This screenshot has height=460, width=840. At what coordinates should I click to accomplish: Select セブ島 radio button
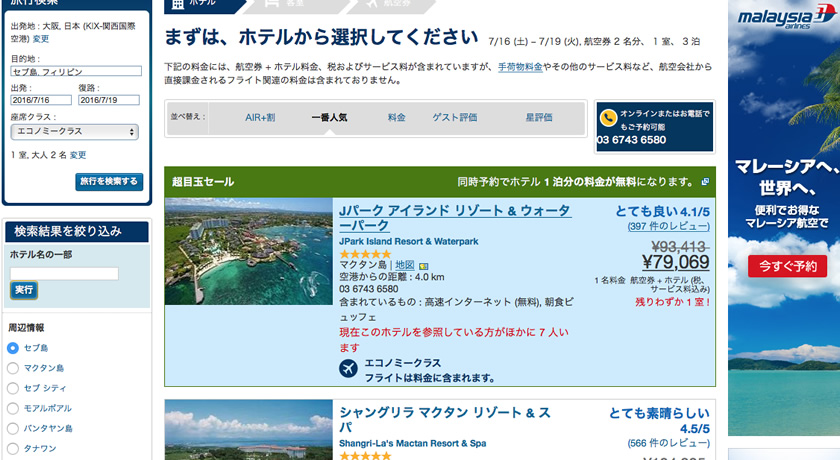(x=13, y=348)
